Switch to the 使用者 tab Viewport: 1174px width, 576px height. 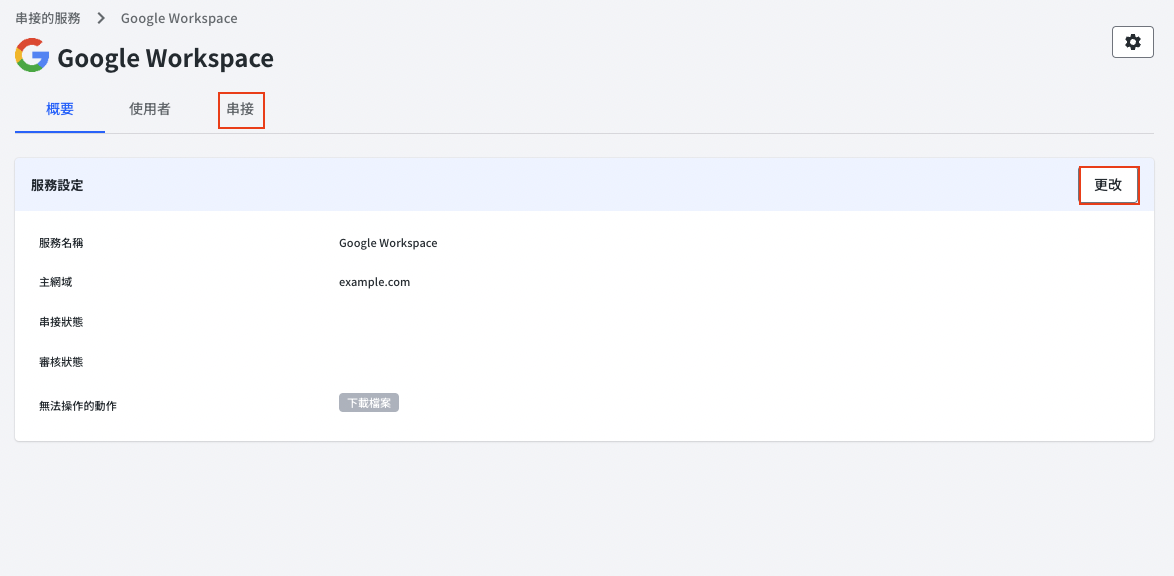150,109
